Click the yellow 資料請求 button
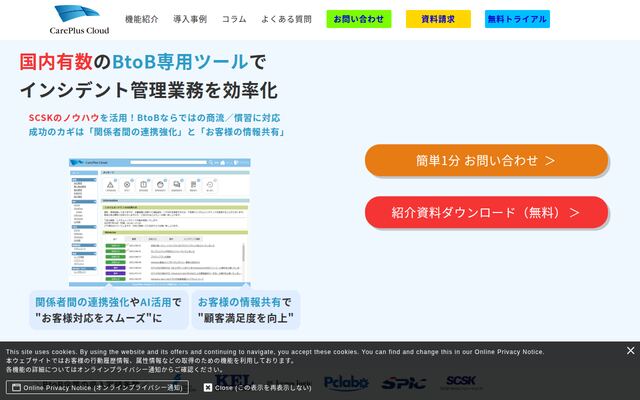The width and height of the screenshot is (640, 400). point(438,19)
